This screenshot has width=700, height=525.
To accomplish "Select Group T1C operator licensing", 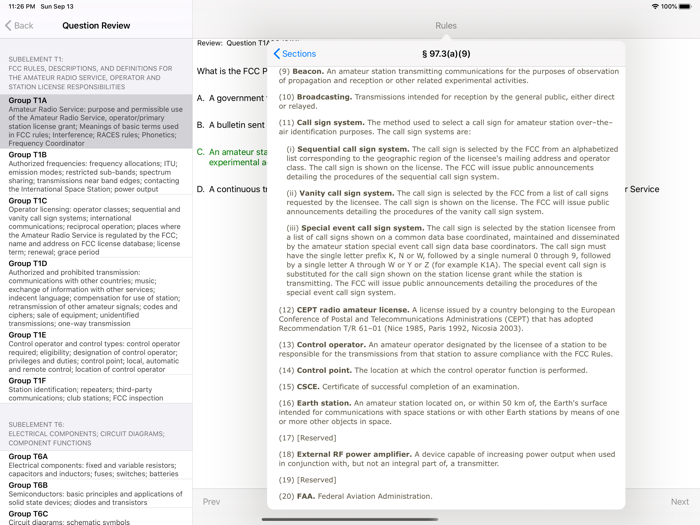I will (96, 226).
